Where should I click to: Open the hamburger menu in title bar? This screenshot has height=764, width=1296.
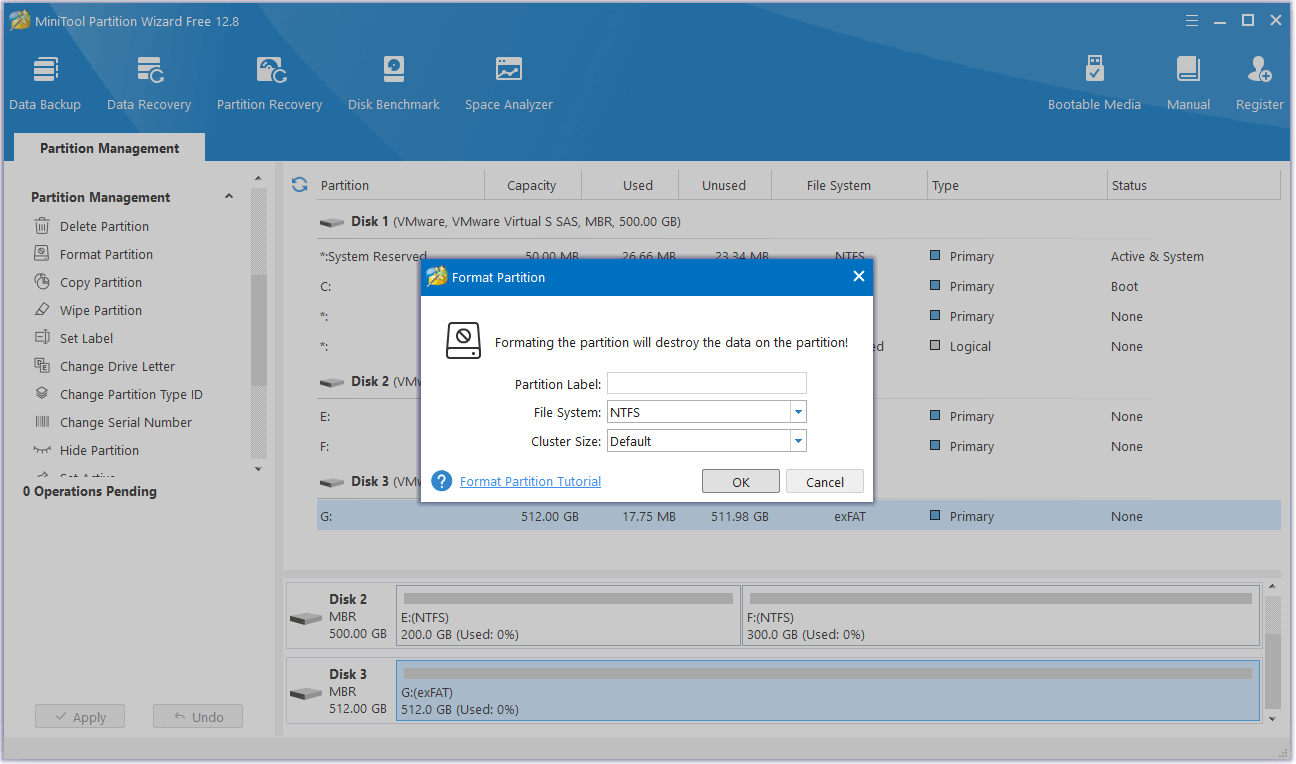(x=1192, y=20)
